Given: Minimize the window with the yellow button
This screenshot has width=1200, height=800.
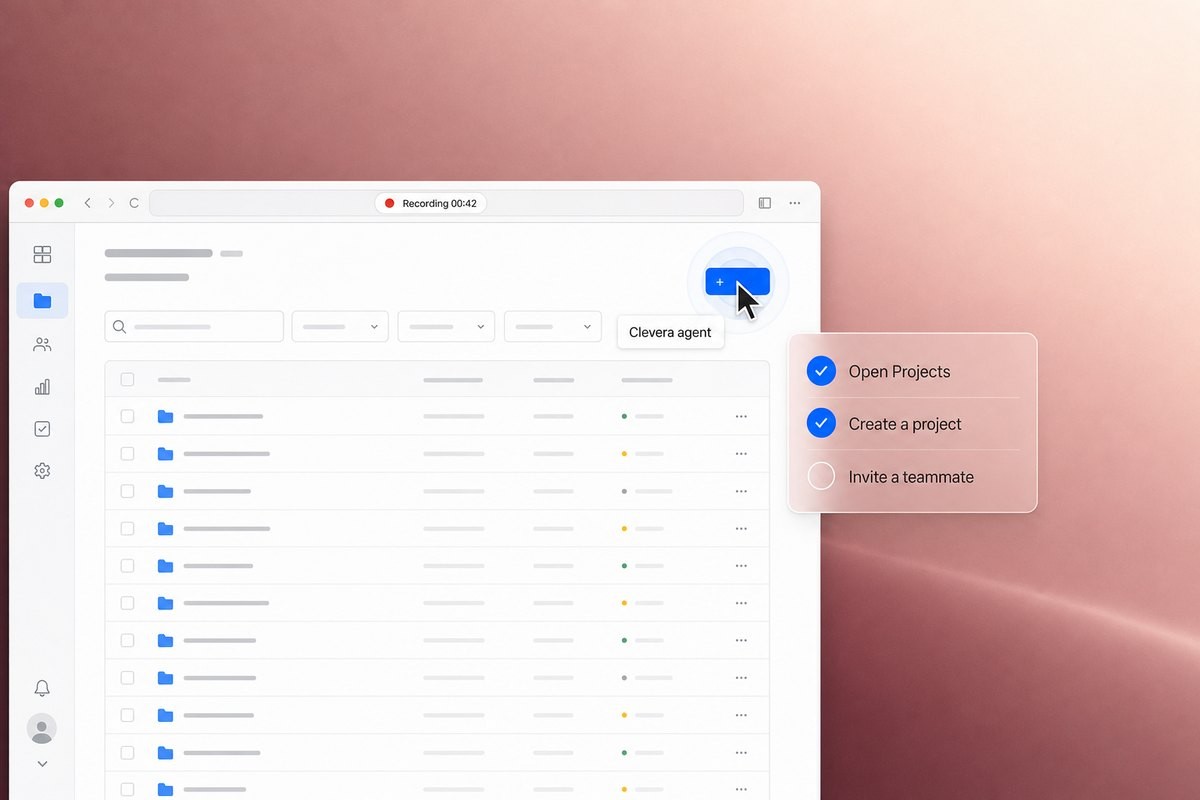Looking at the screenshot, I should click(44, 203).
